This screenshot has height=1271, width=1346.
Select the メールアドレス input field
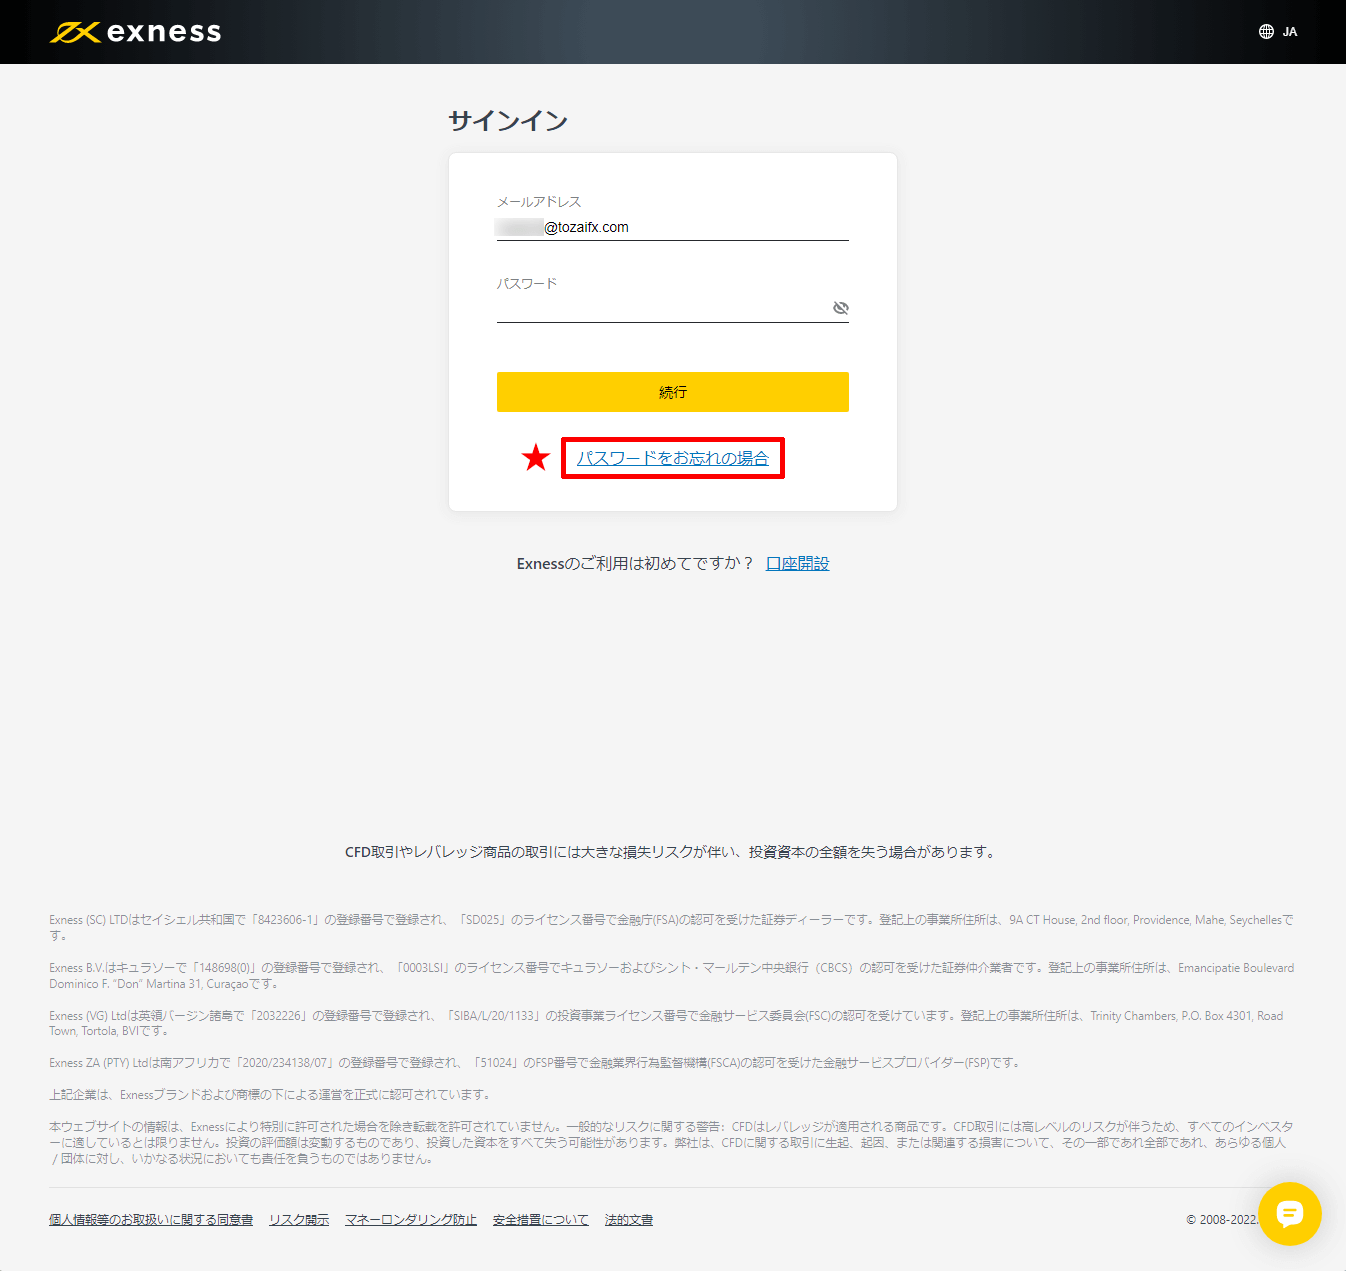pos(672,227)
